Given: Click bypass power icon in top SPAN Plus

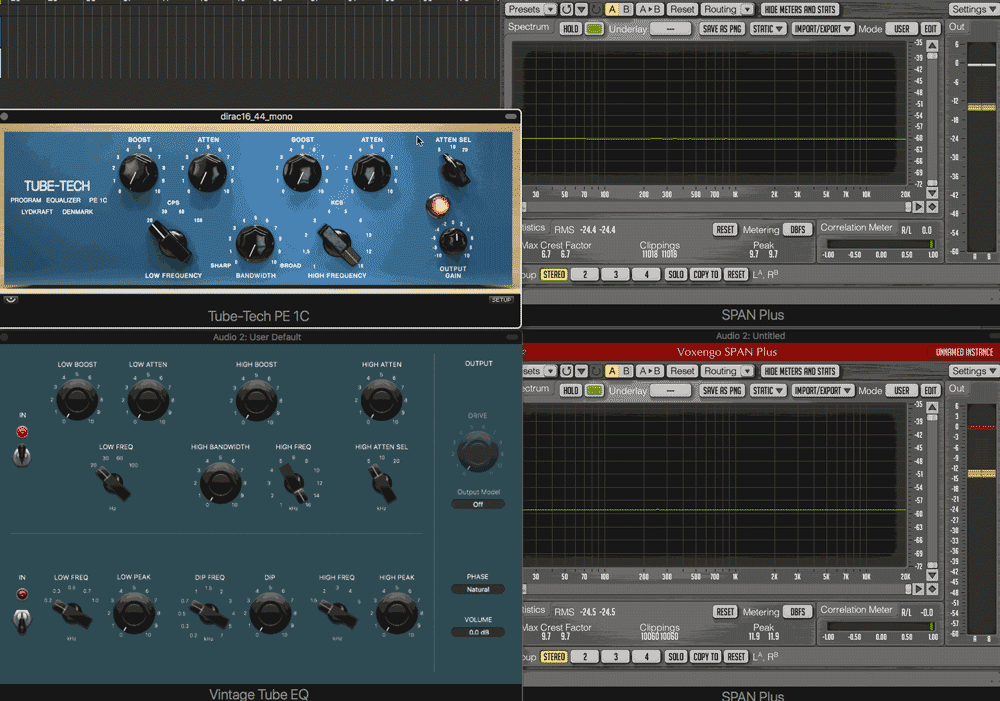Looking at the screenshot, I should 596,10.
